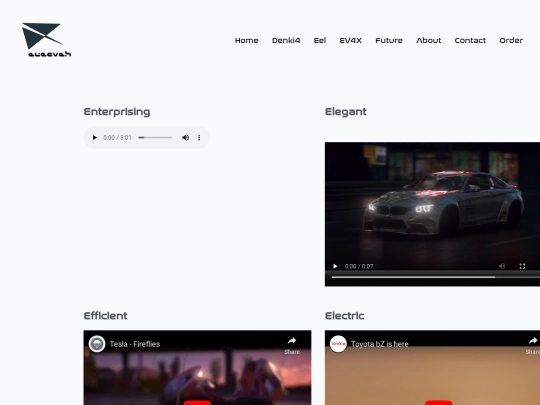Mute the audio player volume

coord(185,138)
